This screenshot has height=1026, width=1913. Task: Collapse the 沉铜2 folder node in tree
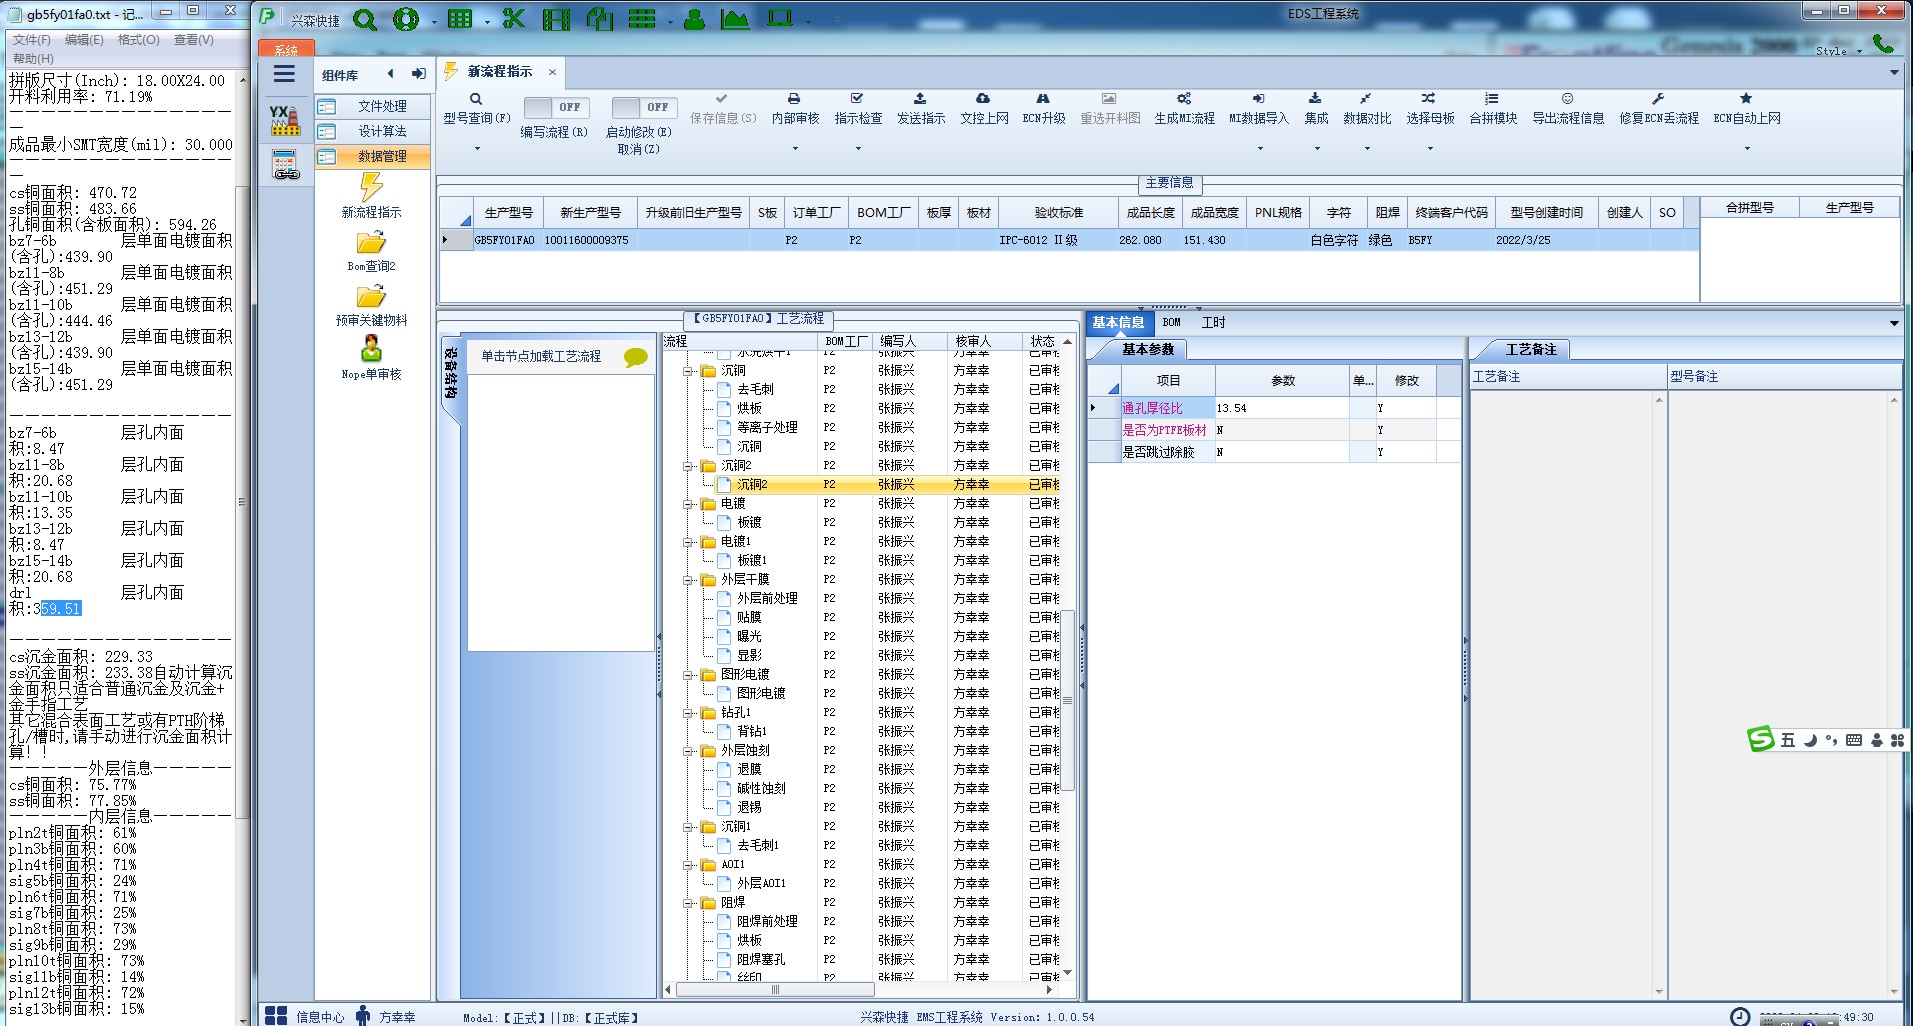pos(688,466)
